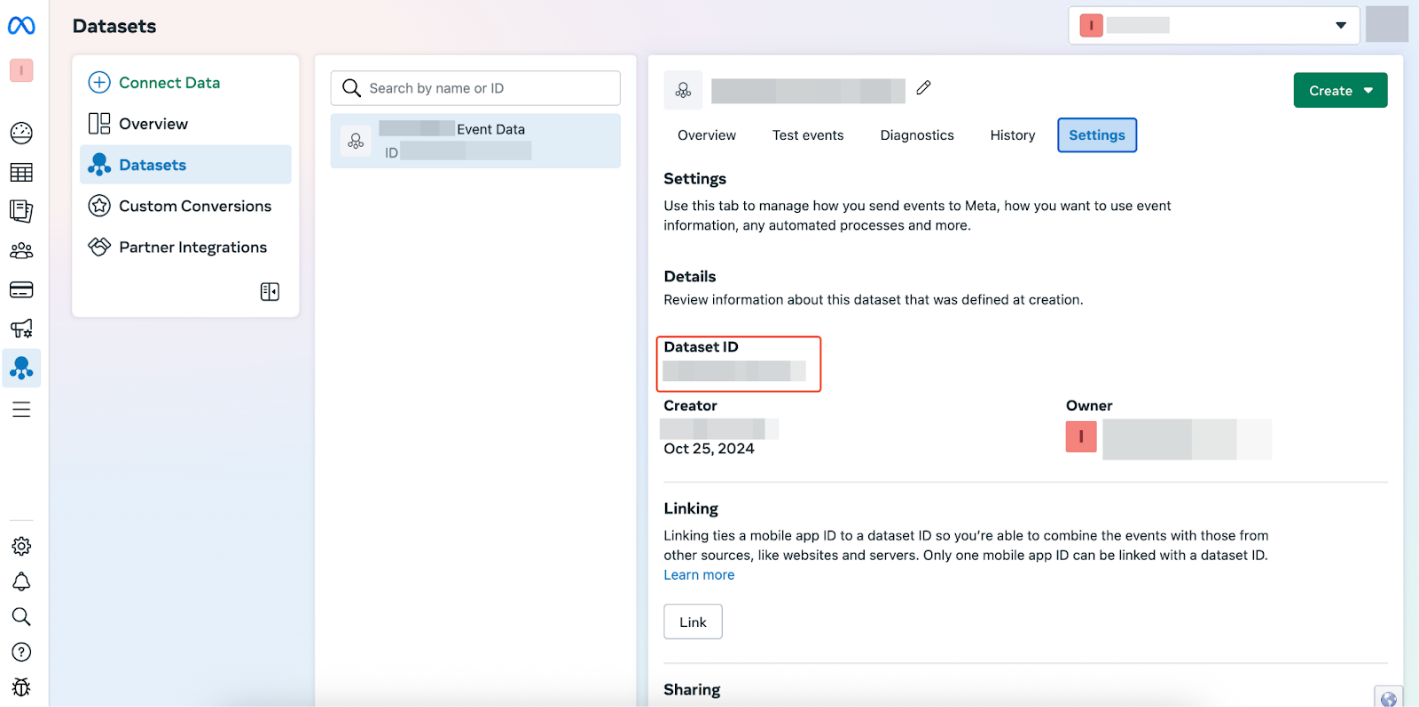Open the Audiences people icon
Viewport: 1419px width, 707px height.
(x=21, y=250)
